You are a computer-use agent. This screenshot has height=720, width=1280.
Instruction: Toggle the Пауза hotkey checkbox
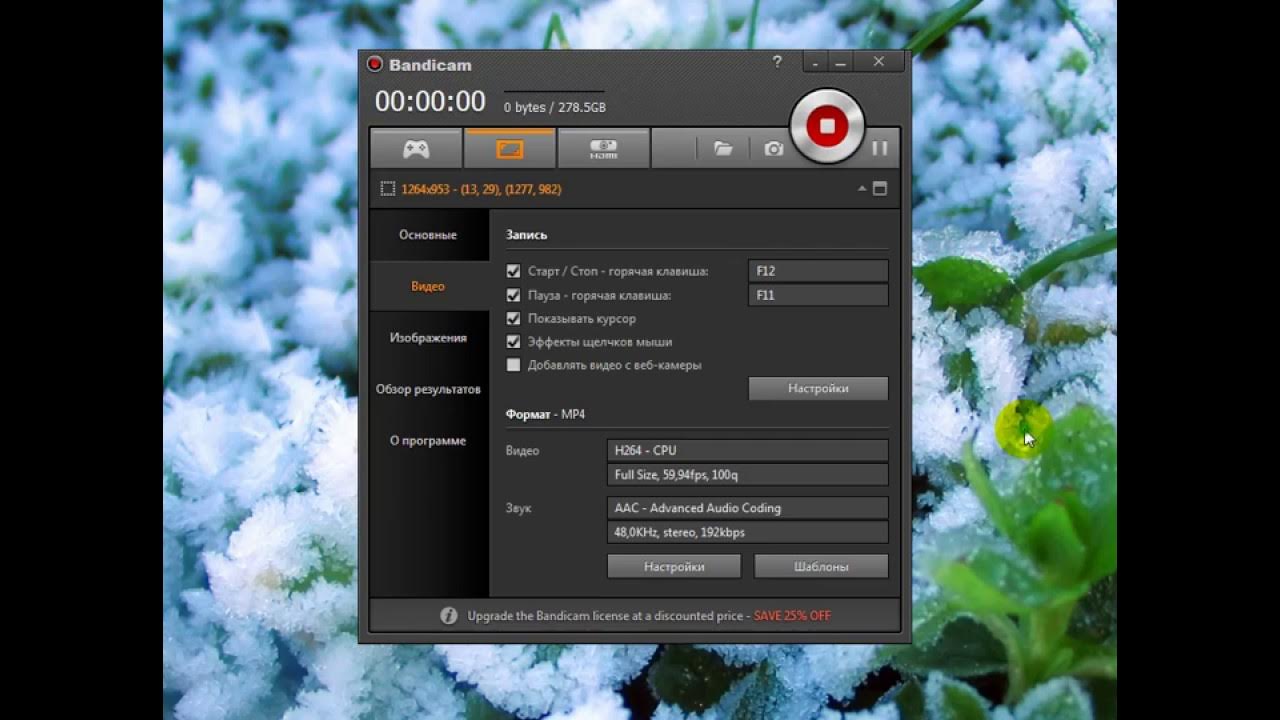coord(514,295)
